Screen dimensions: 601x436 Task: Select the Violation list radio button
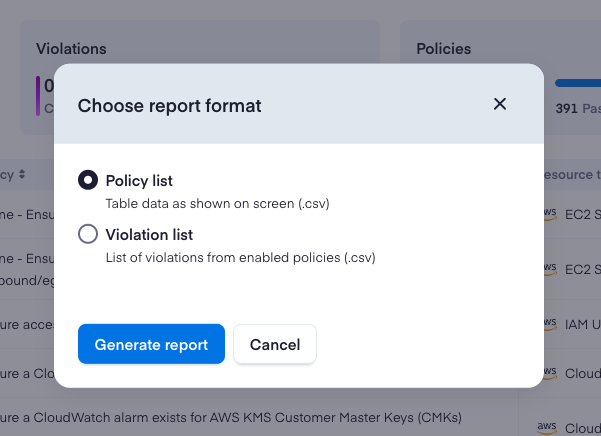pyautogui.click(x=88, y=234)
